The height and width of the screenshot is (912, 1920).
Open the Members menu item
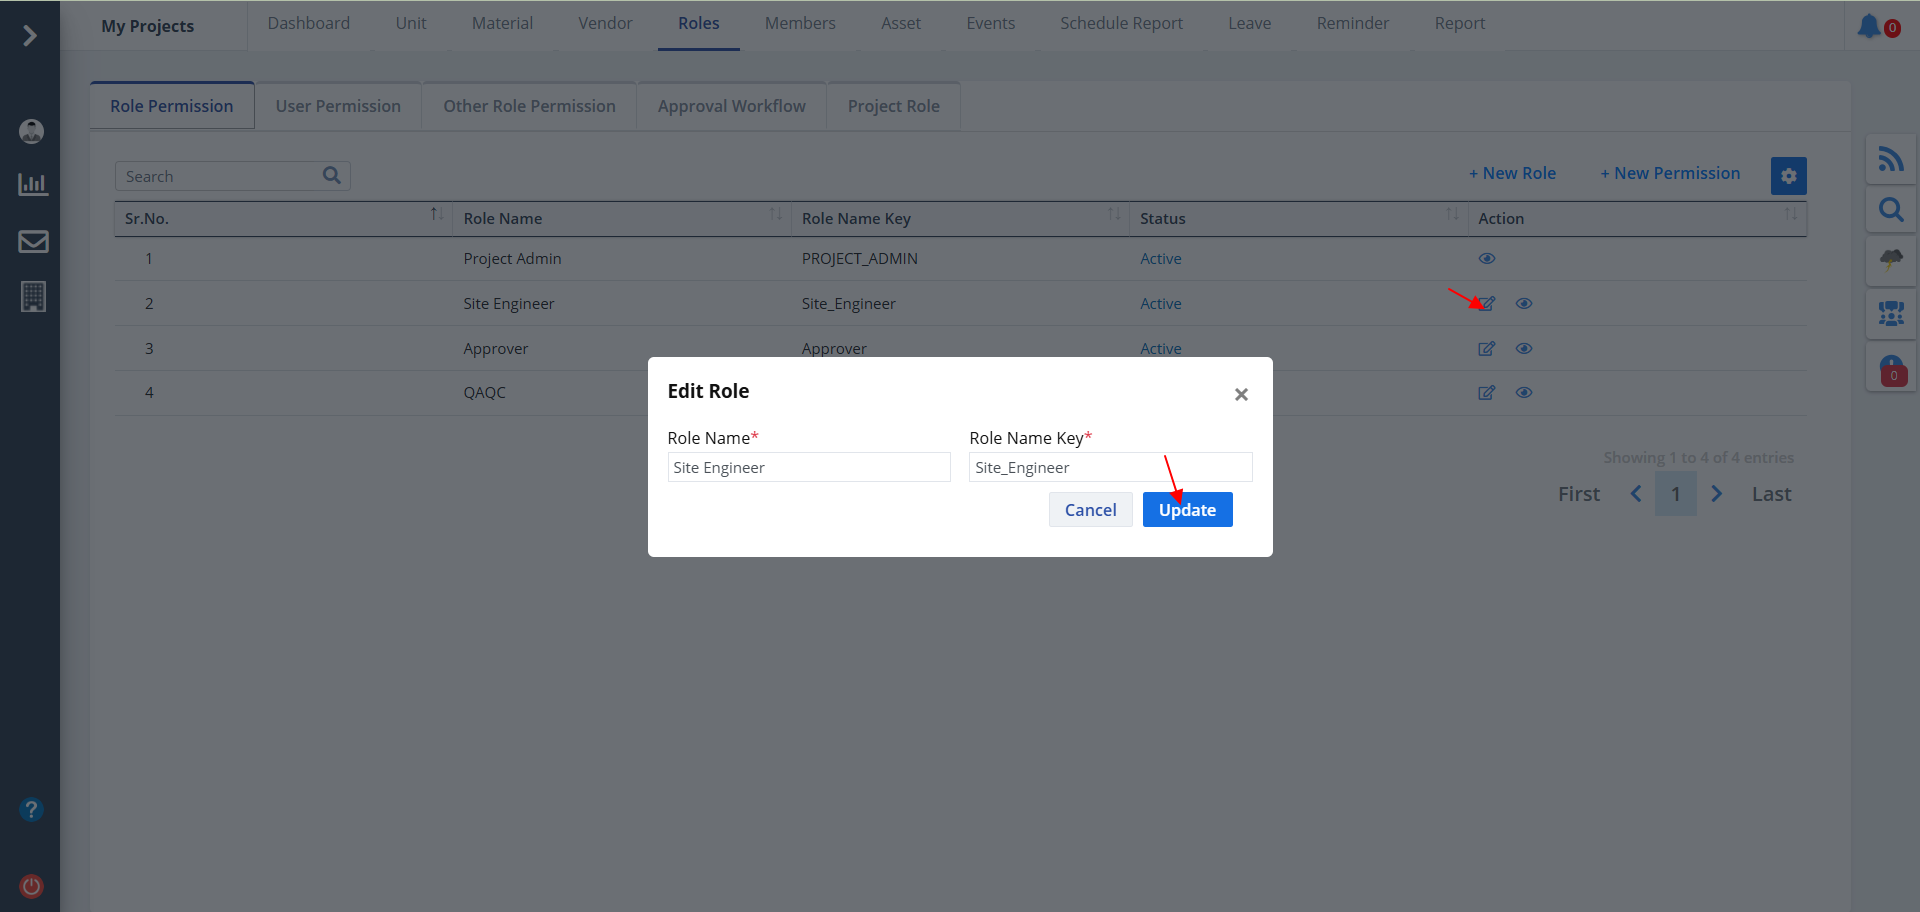coord(799,23)
